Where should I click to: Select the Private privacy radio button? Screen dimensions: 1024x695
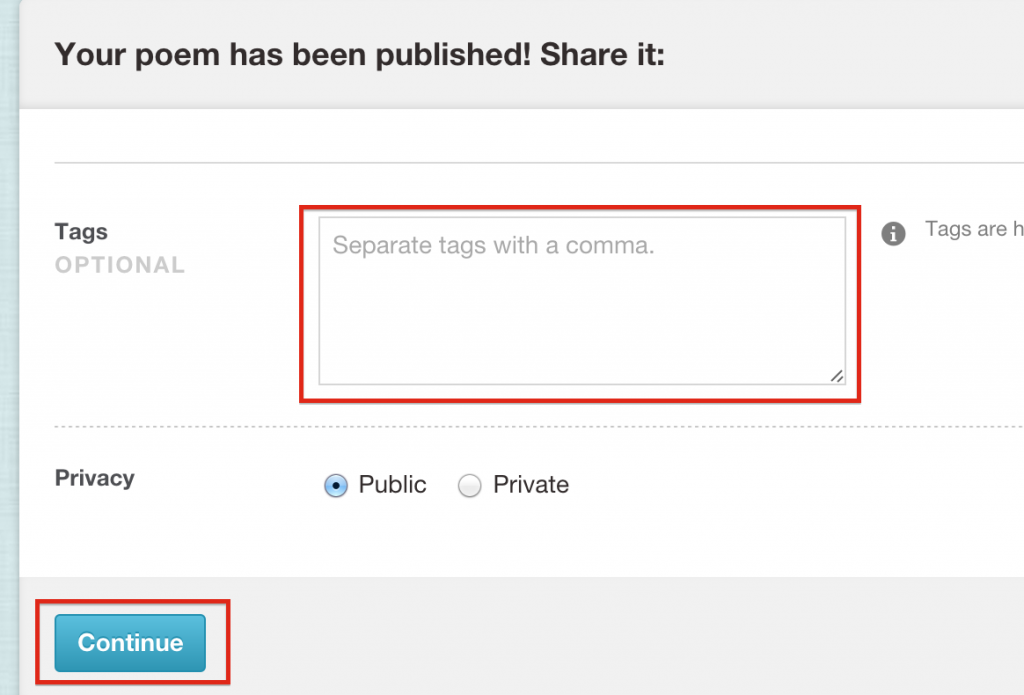click(x=469, y=485)
